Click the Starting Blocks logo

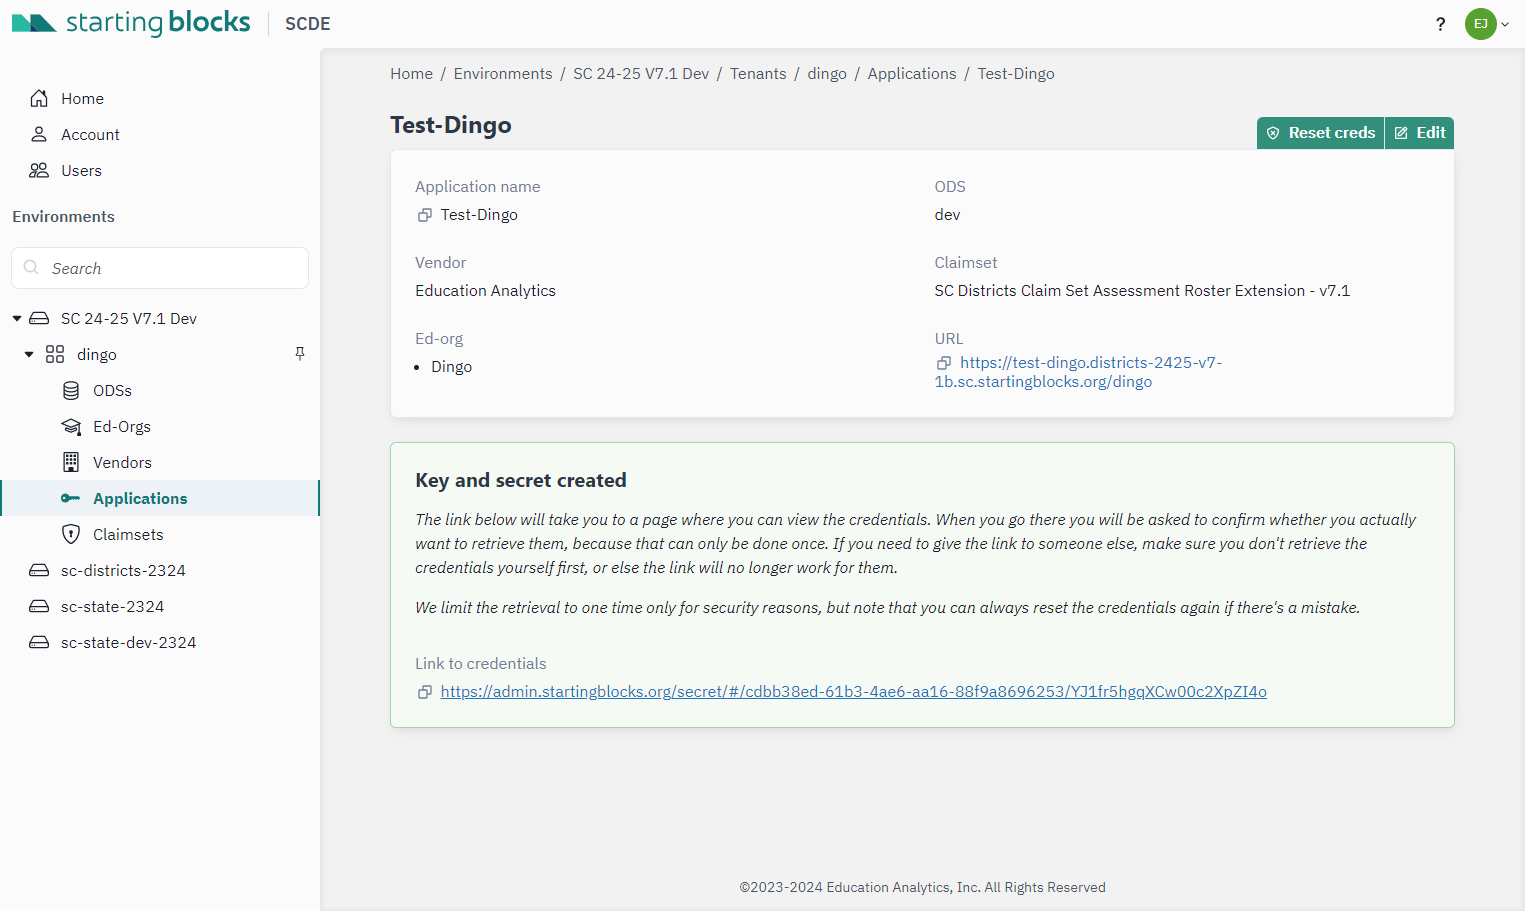(x=131, y=22)
